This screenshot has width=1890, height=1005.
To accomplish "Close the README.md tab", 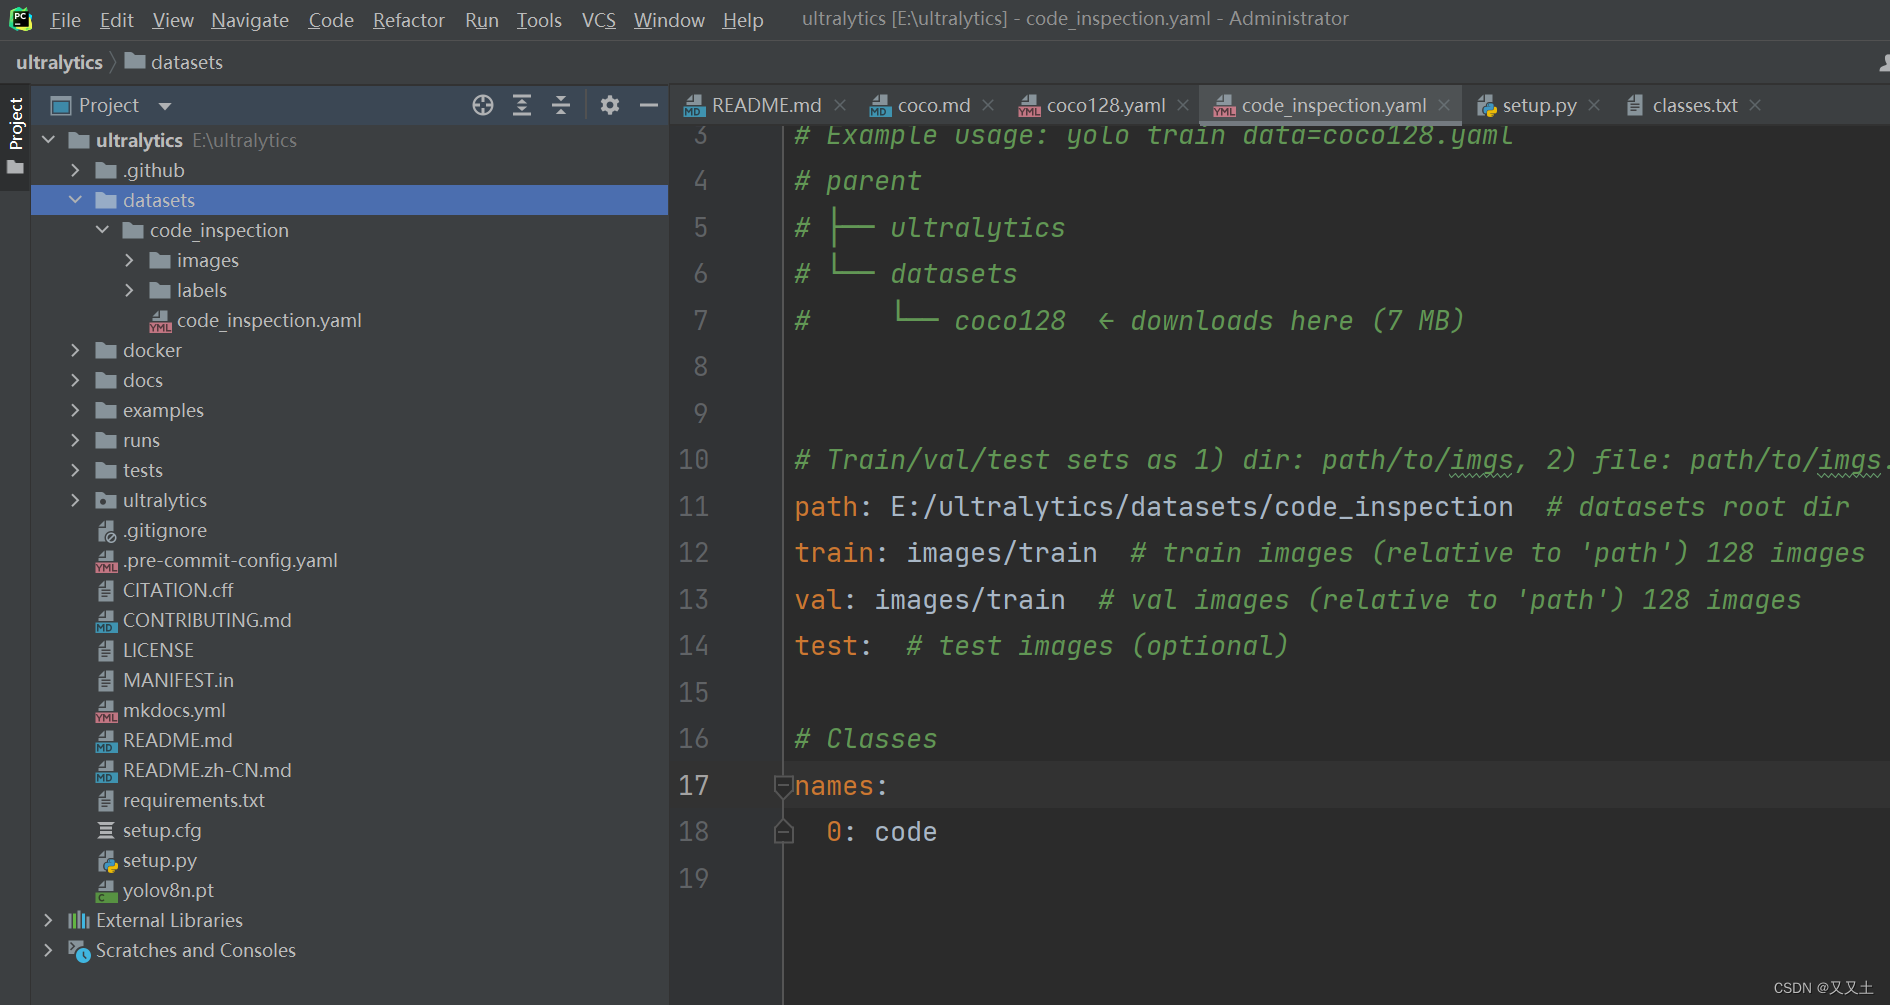I will (840, 105).
